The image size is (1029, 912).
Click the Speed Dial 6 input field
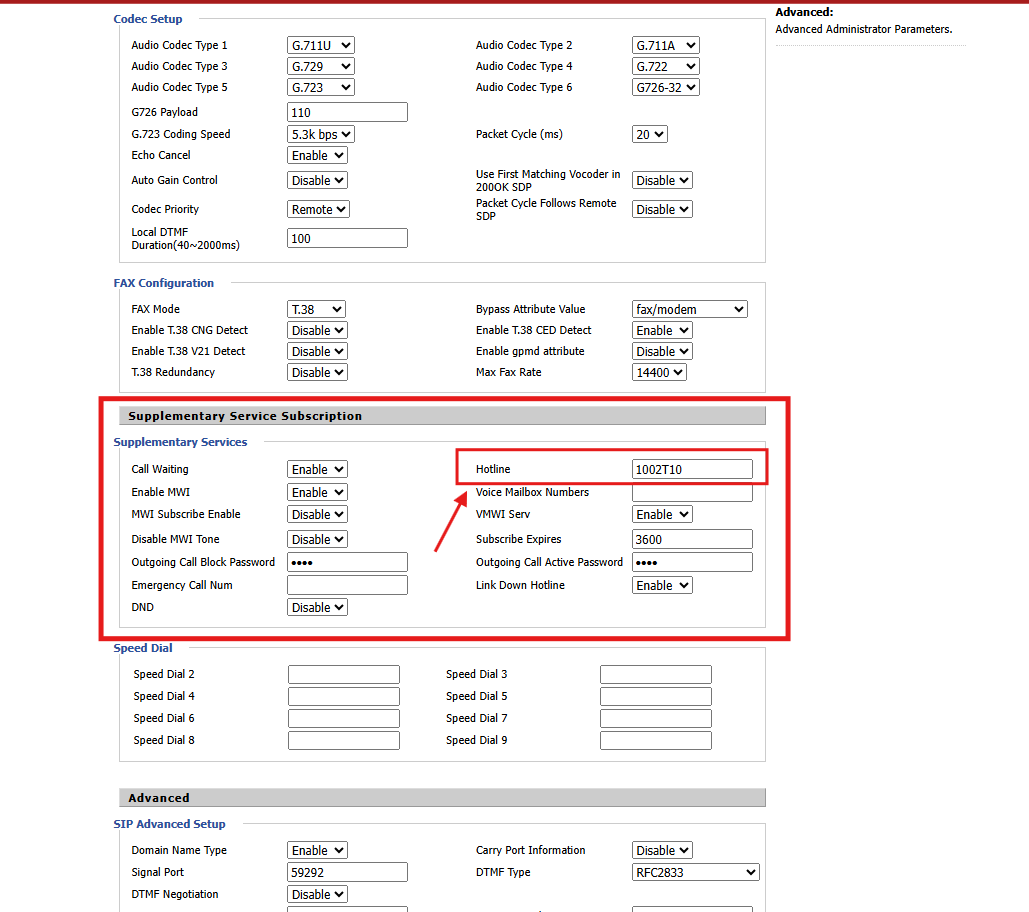(344, 718)
